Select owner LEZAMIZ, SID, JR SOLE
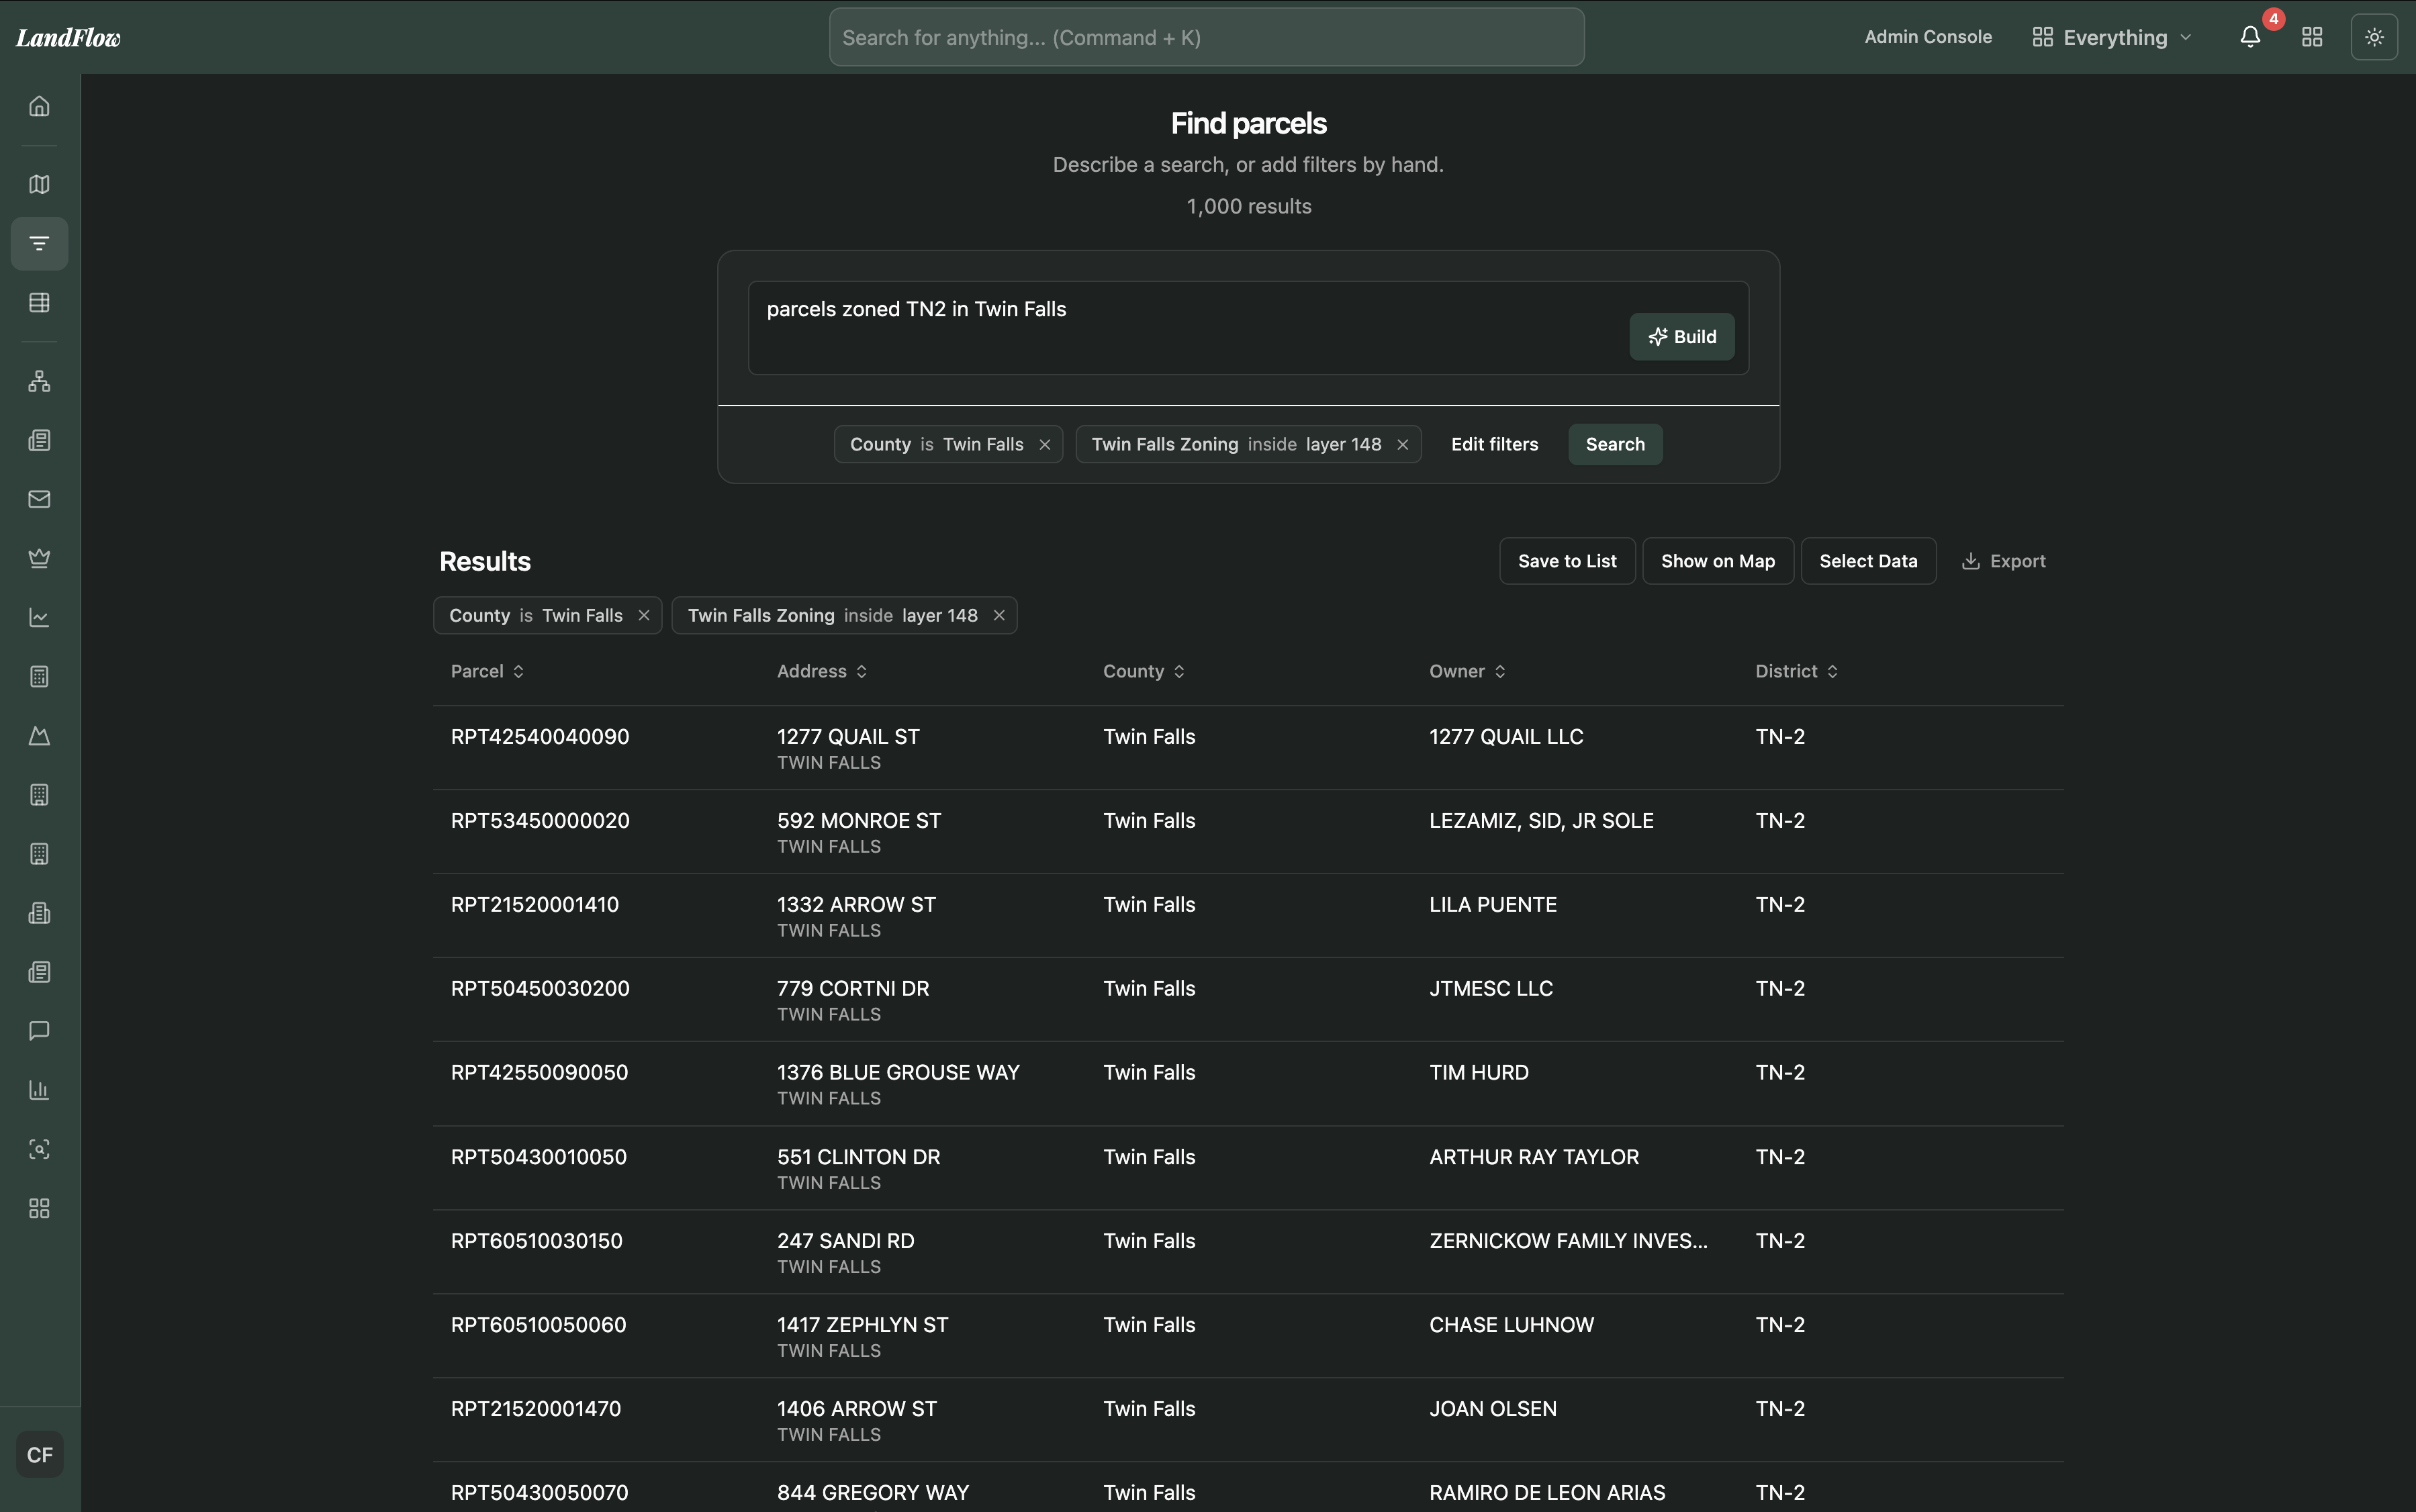This screenshot has height=1512, width=2416. coord(1541,821)
